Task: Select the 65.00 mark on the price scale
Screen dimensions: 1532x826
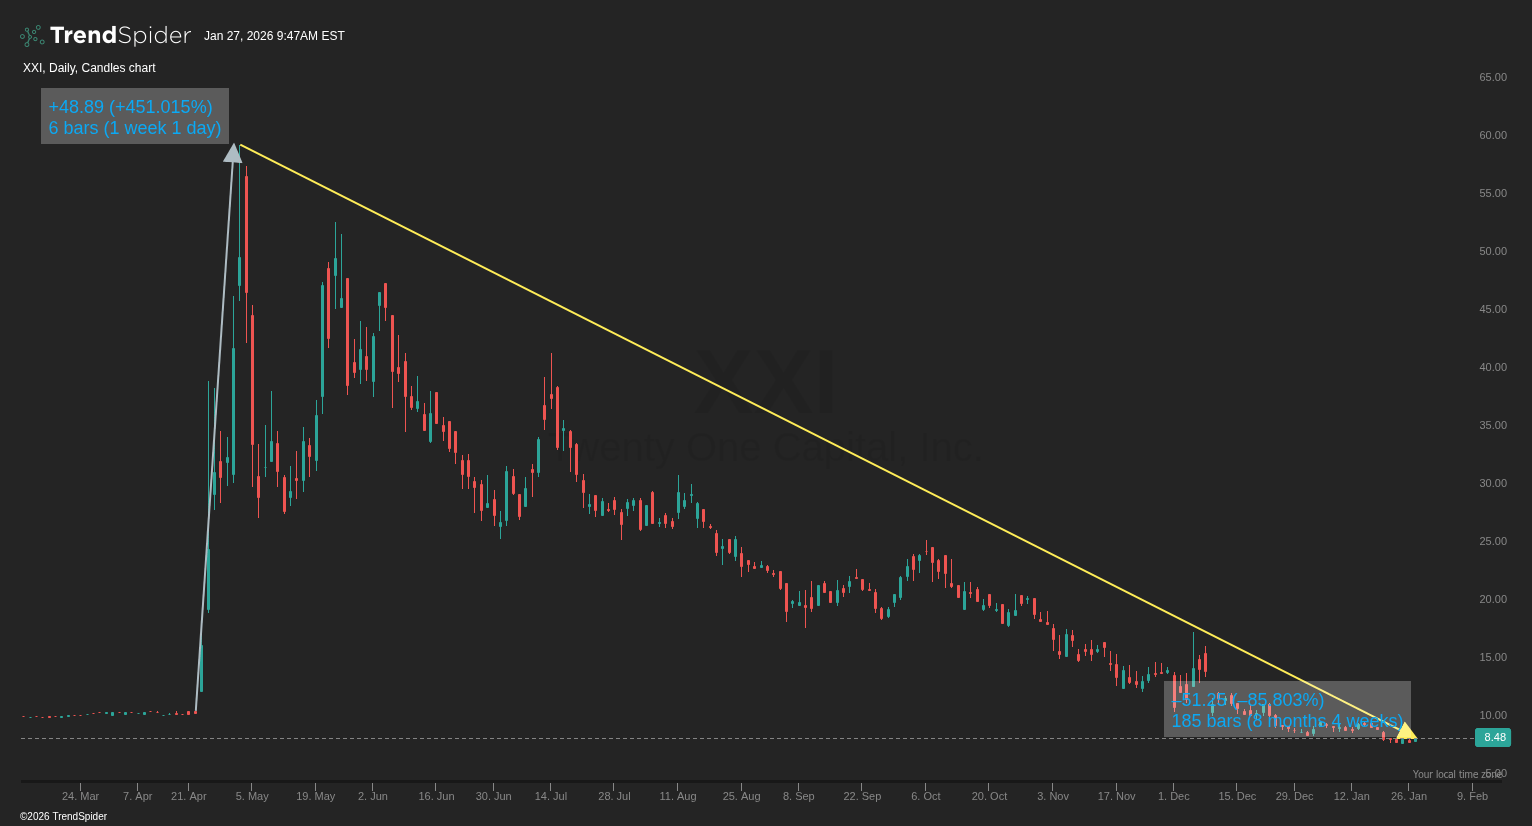Action: [x=1491, y=77]
